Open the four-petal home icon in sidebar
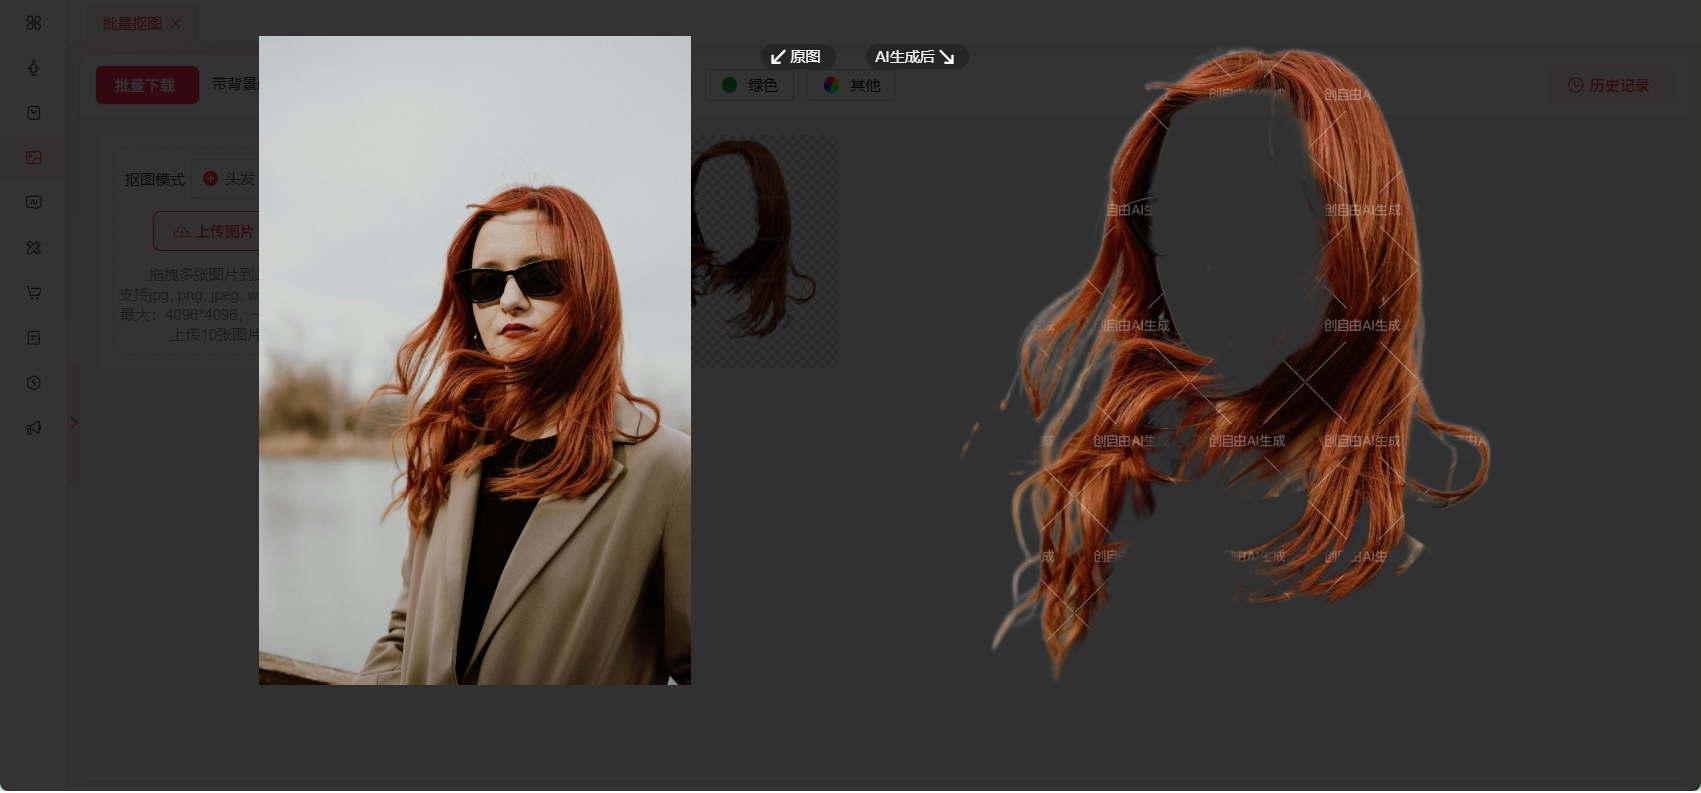Image resolution: width=1701 pixels, height=793 pixels. coord(34,23)
